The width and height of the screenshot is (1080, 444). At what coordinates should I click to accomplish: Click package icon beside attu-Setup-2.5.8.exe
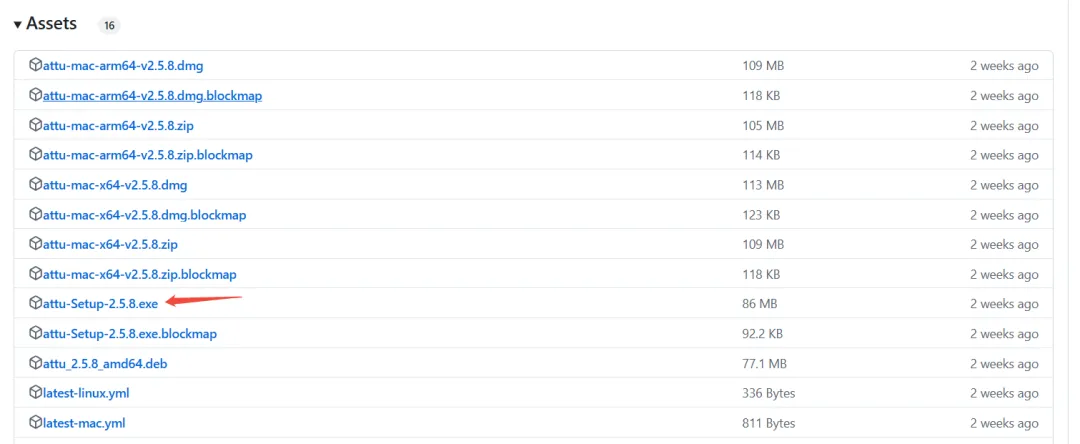[36, 304]
